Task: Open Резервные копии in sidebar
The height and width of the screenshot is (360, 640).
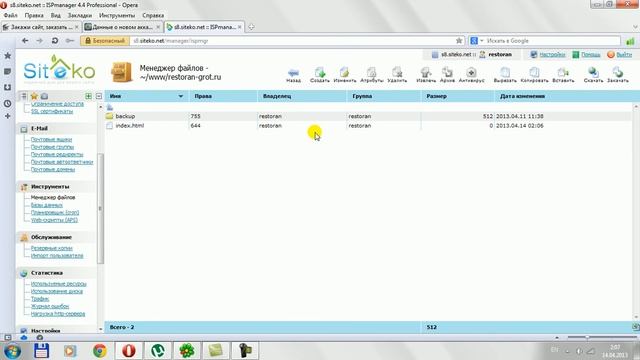Action: (x=51, y=248)
